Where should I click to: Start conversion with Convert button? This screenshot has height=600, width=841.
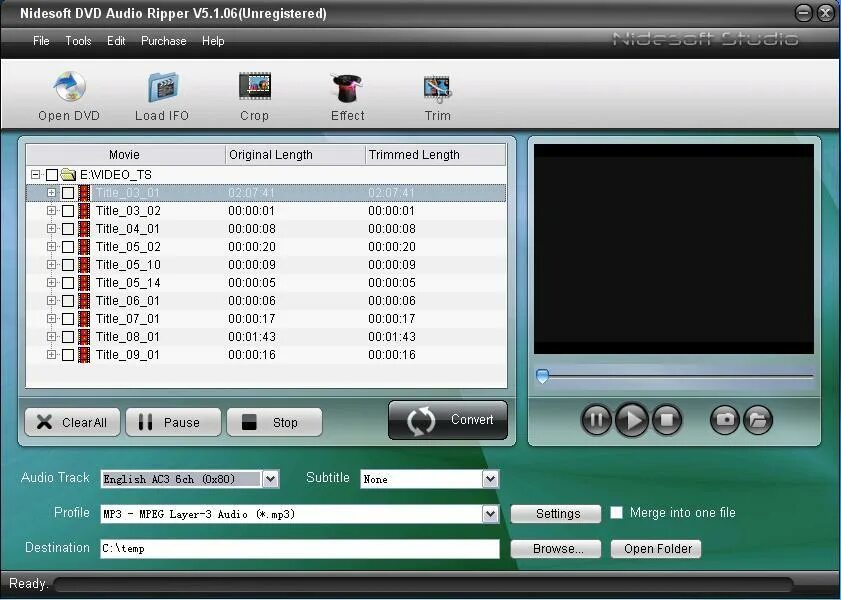click(x=448, y=420)
